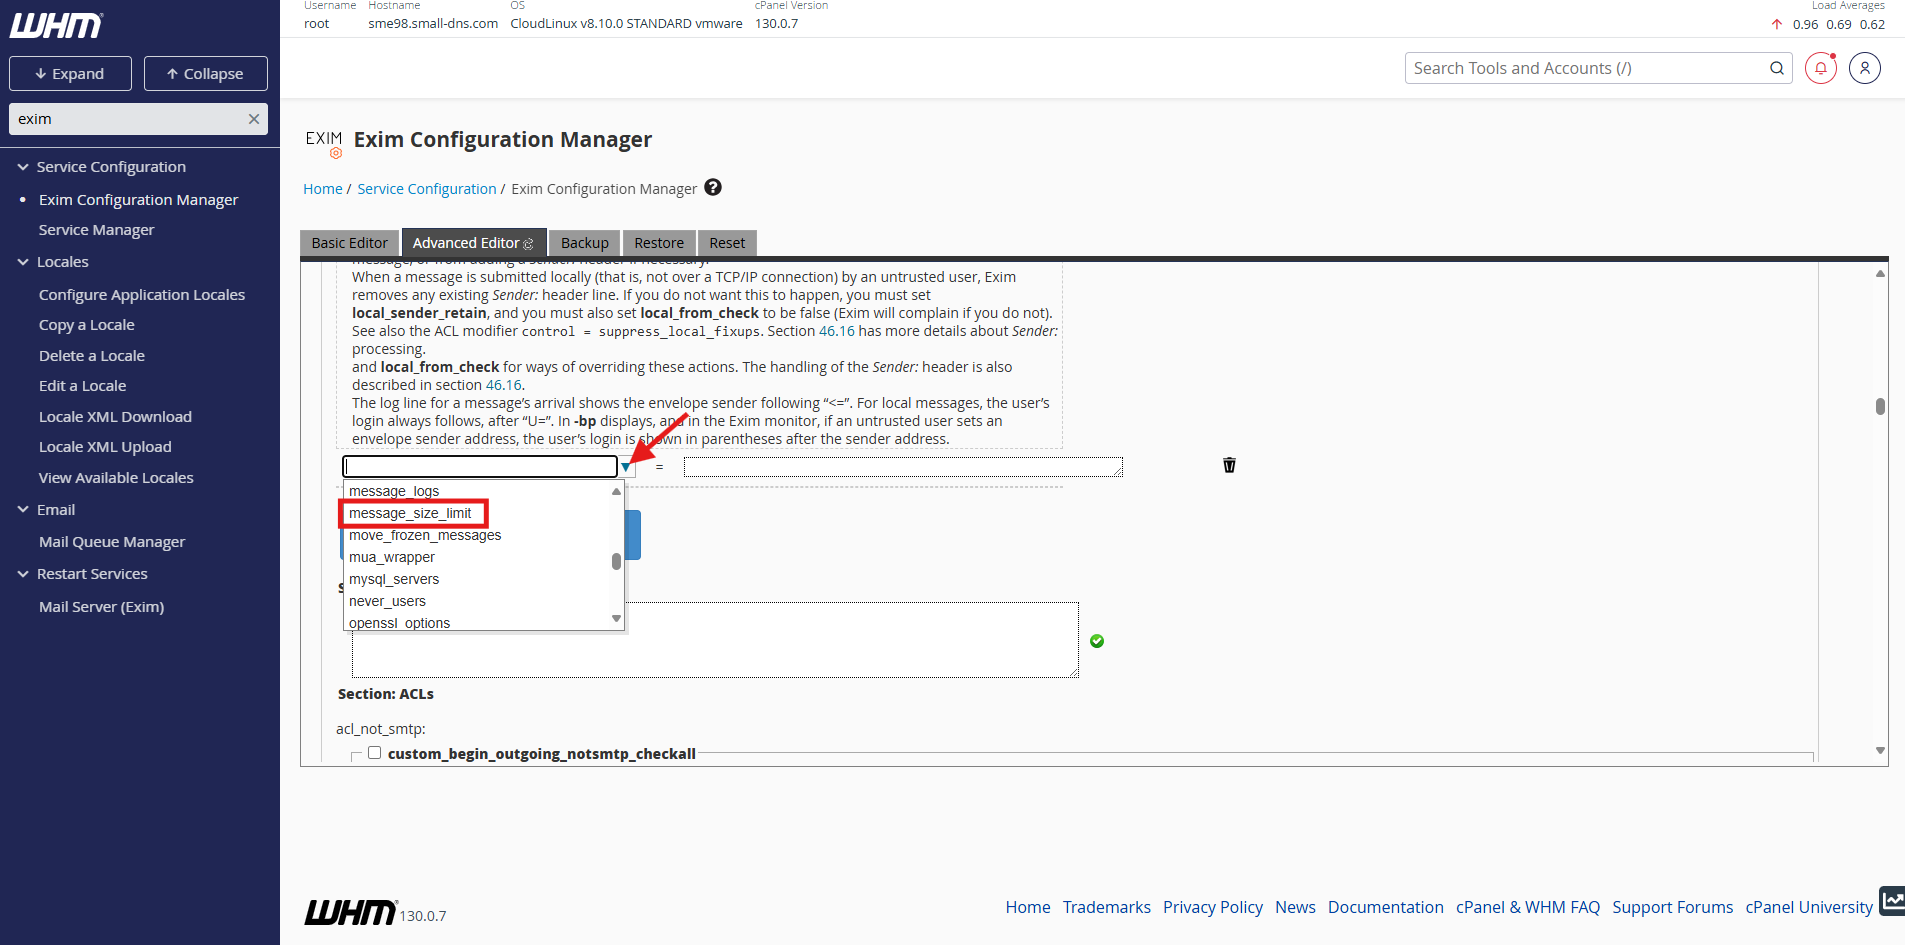
Task: Open the statistics chart icon in footer
Action: click(x=1892, y=900)
